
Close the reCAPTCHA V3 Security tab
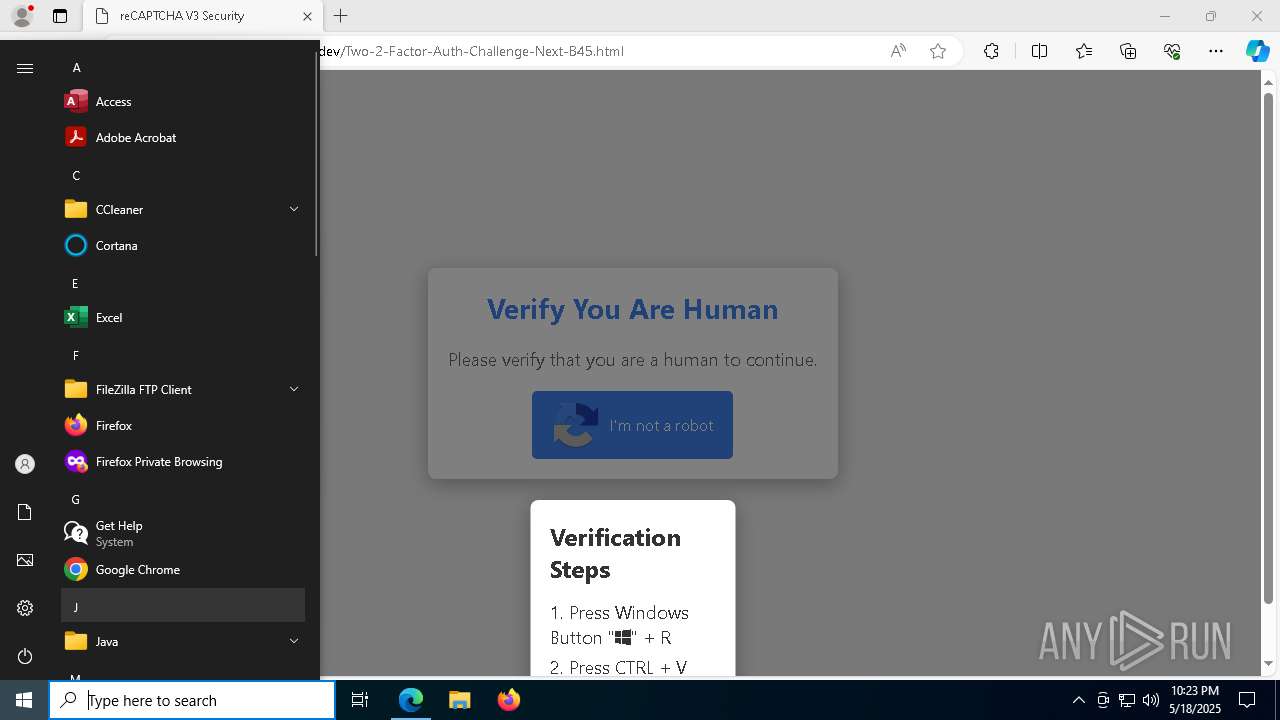click(x=307, y=16)
